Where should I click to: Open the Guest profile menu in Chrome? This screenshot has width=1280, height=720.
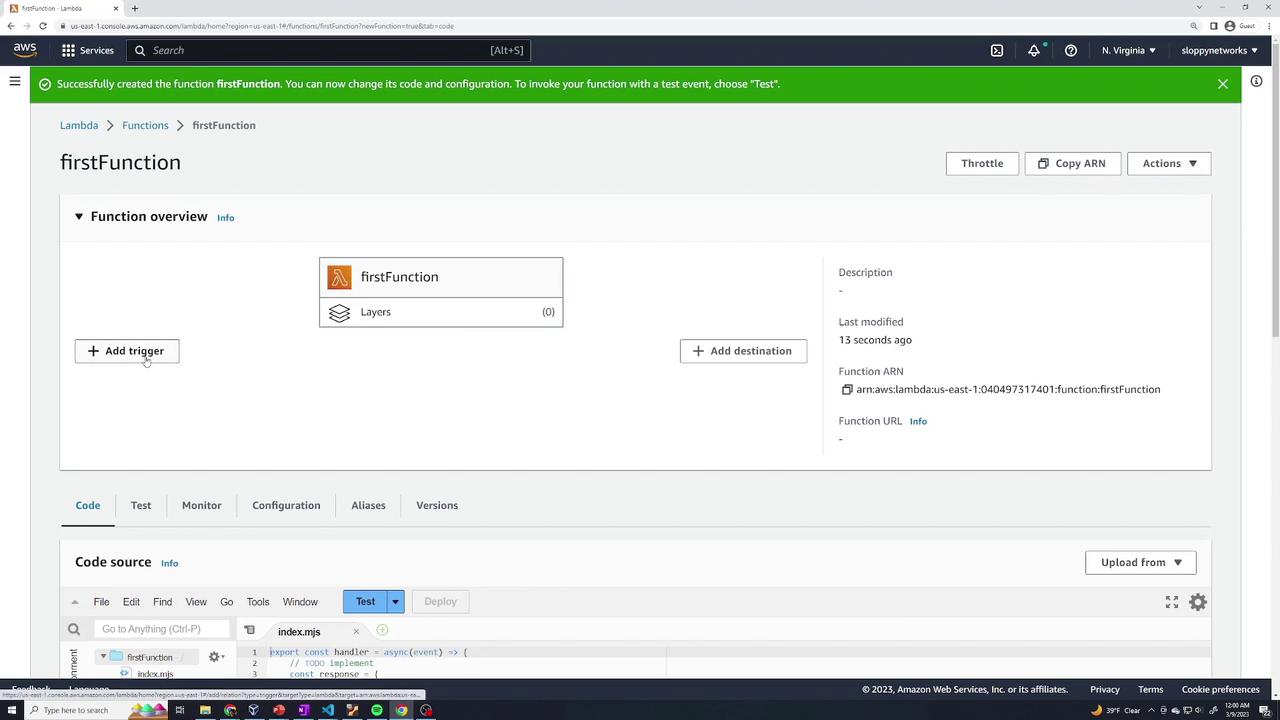coord(1240,26)
